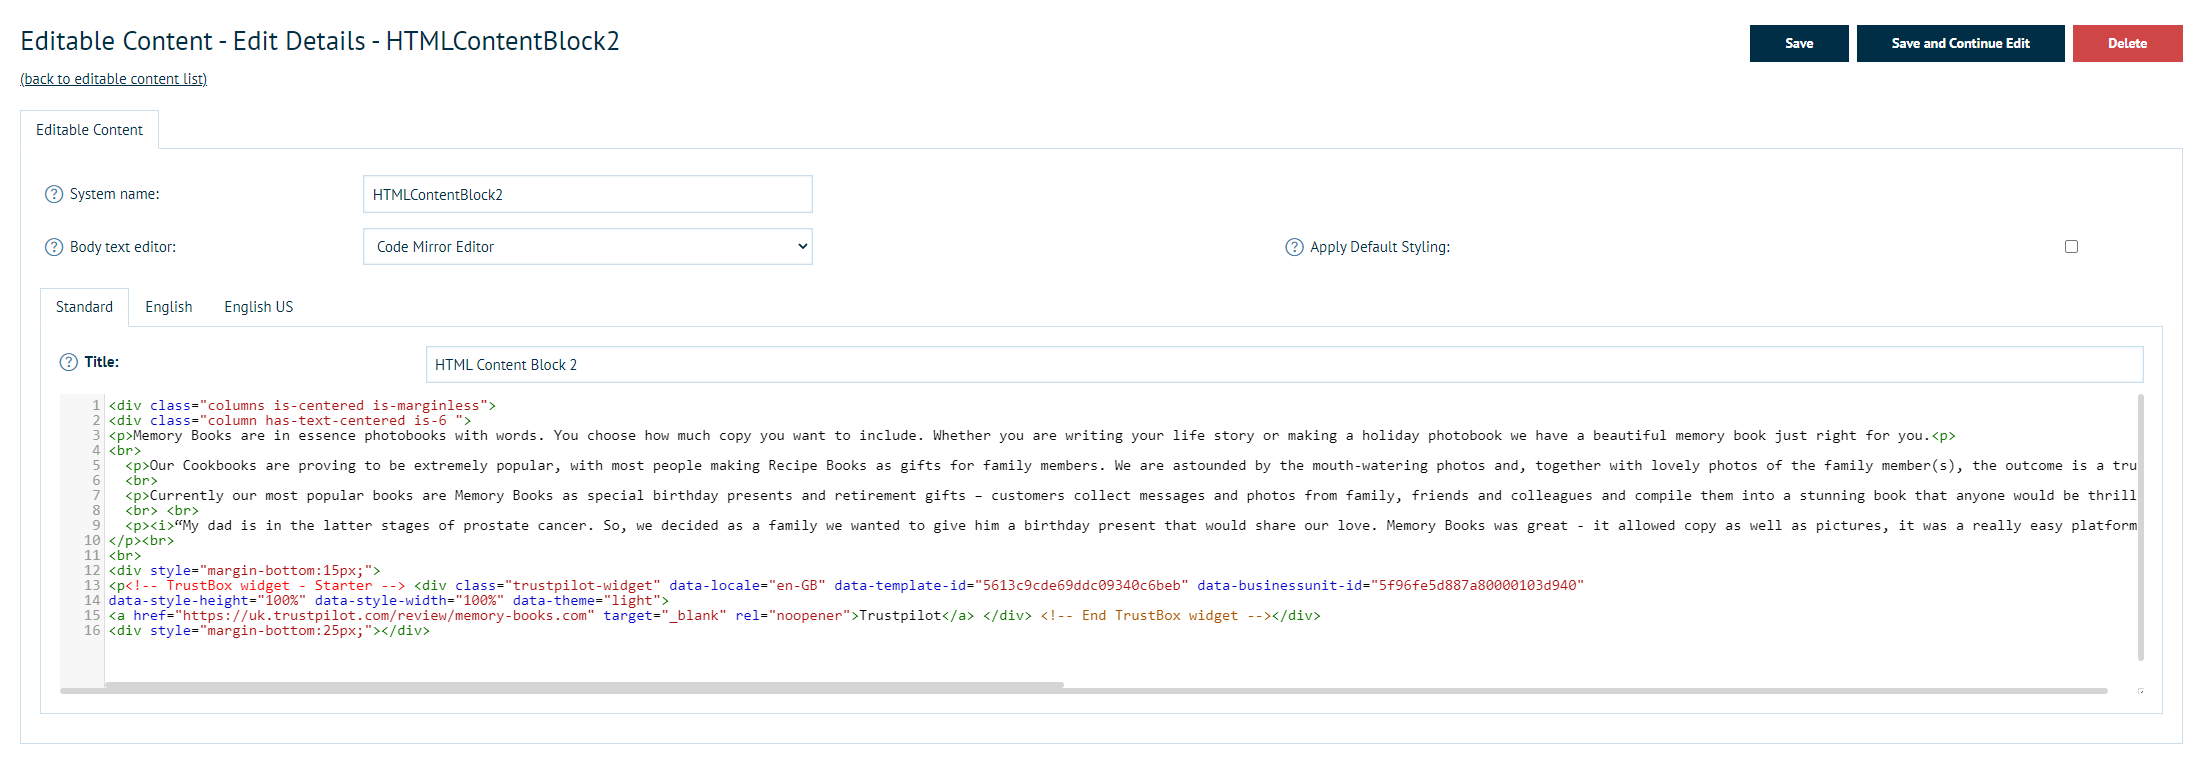Click Save and Continue Edit
Viewport: 2200px width, 759px height.
click(1960, 43)
